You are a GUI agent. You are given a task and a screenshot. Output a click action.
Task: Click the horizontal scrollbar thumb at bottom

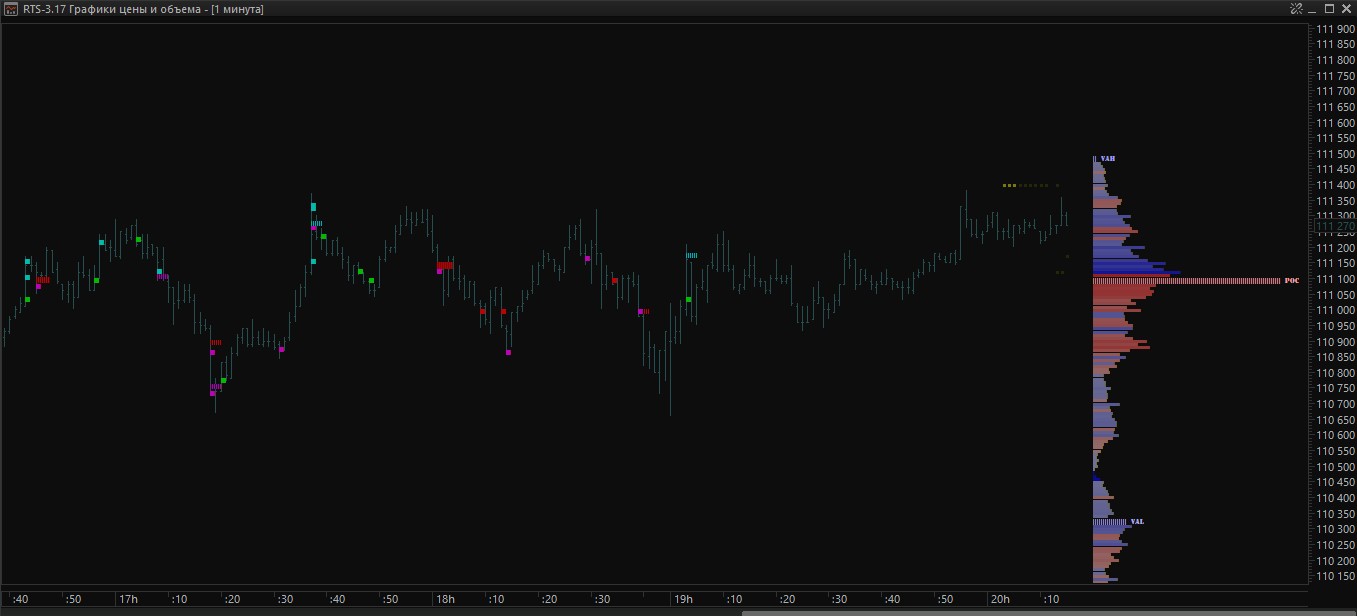pos(1050,611)
